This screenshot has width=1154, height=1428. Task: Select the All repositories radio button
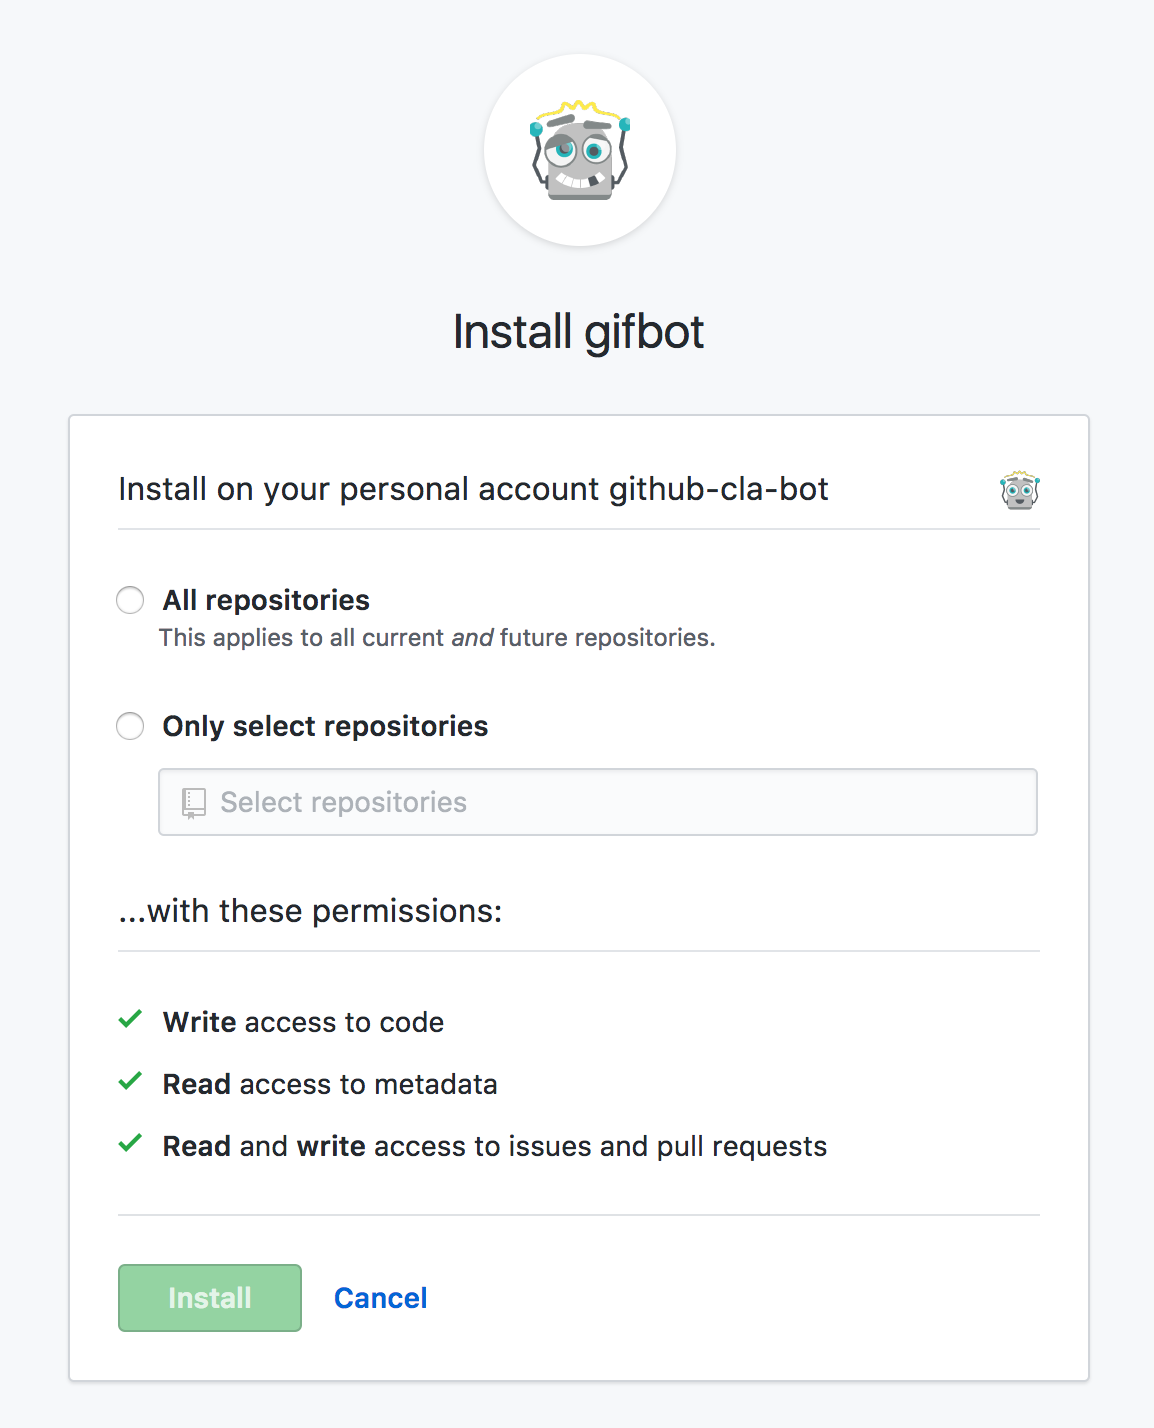click(130, 600)
